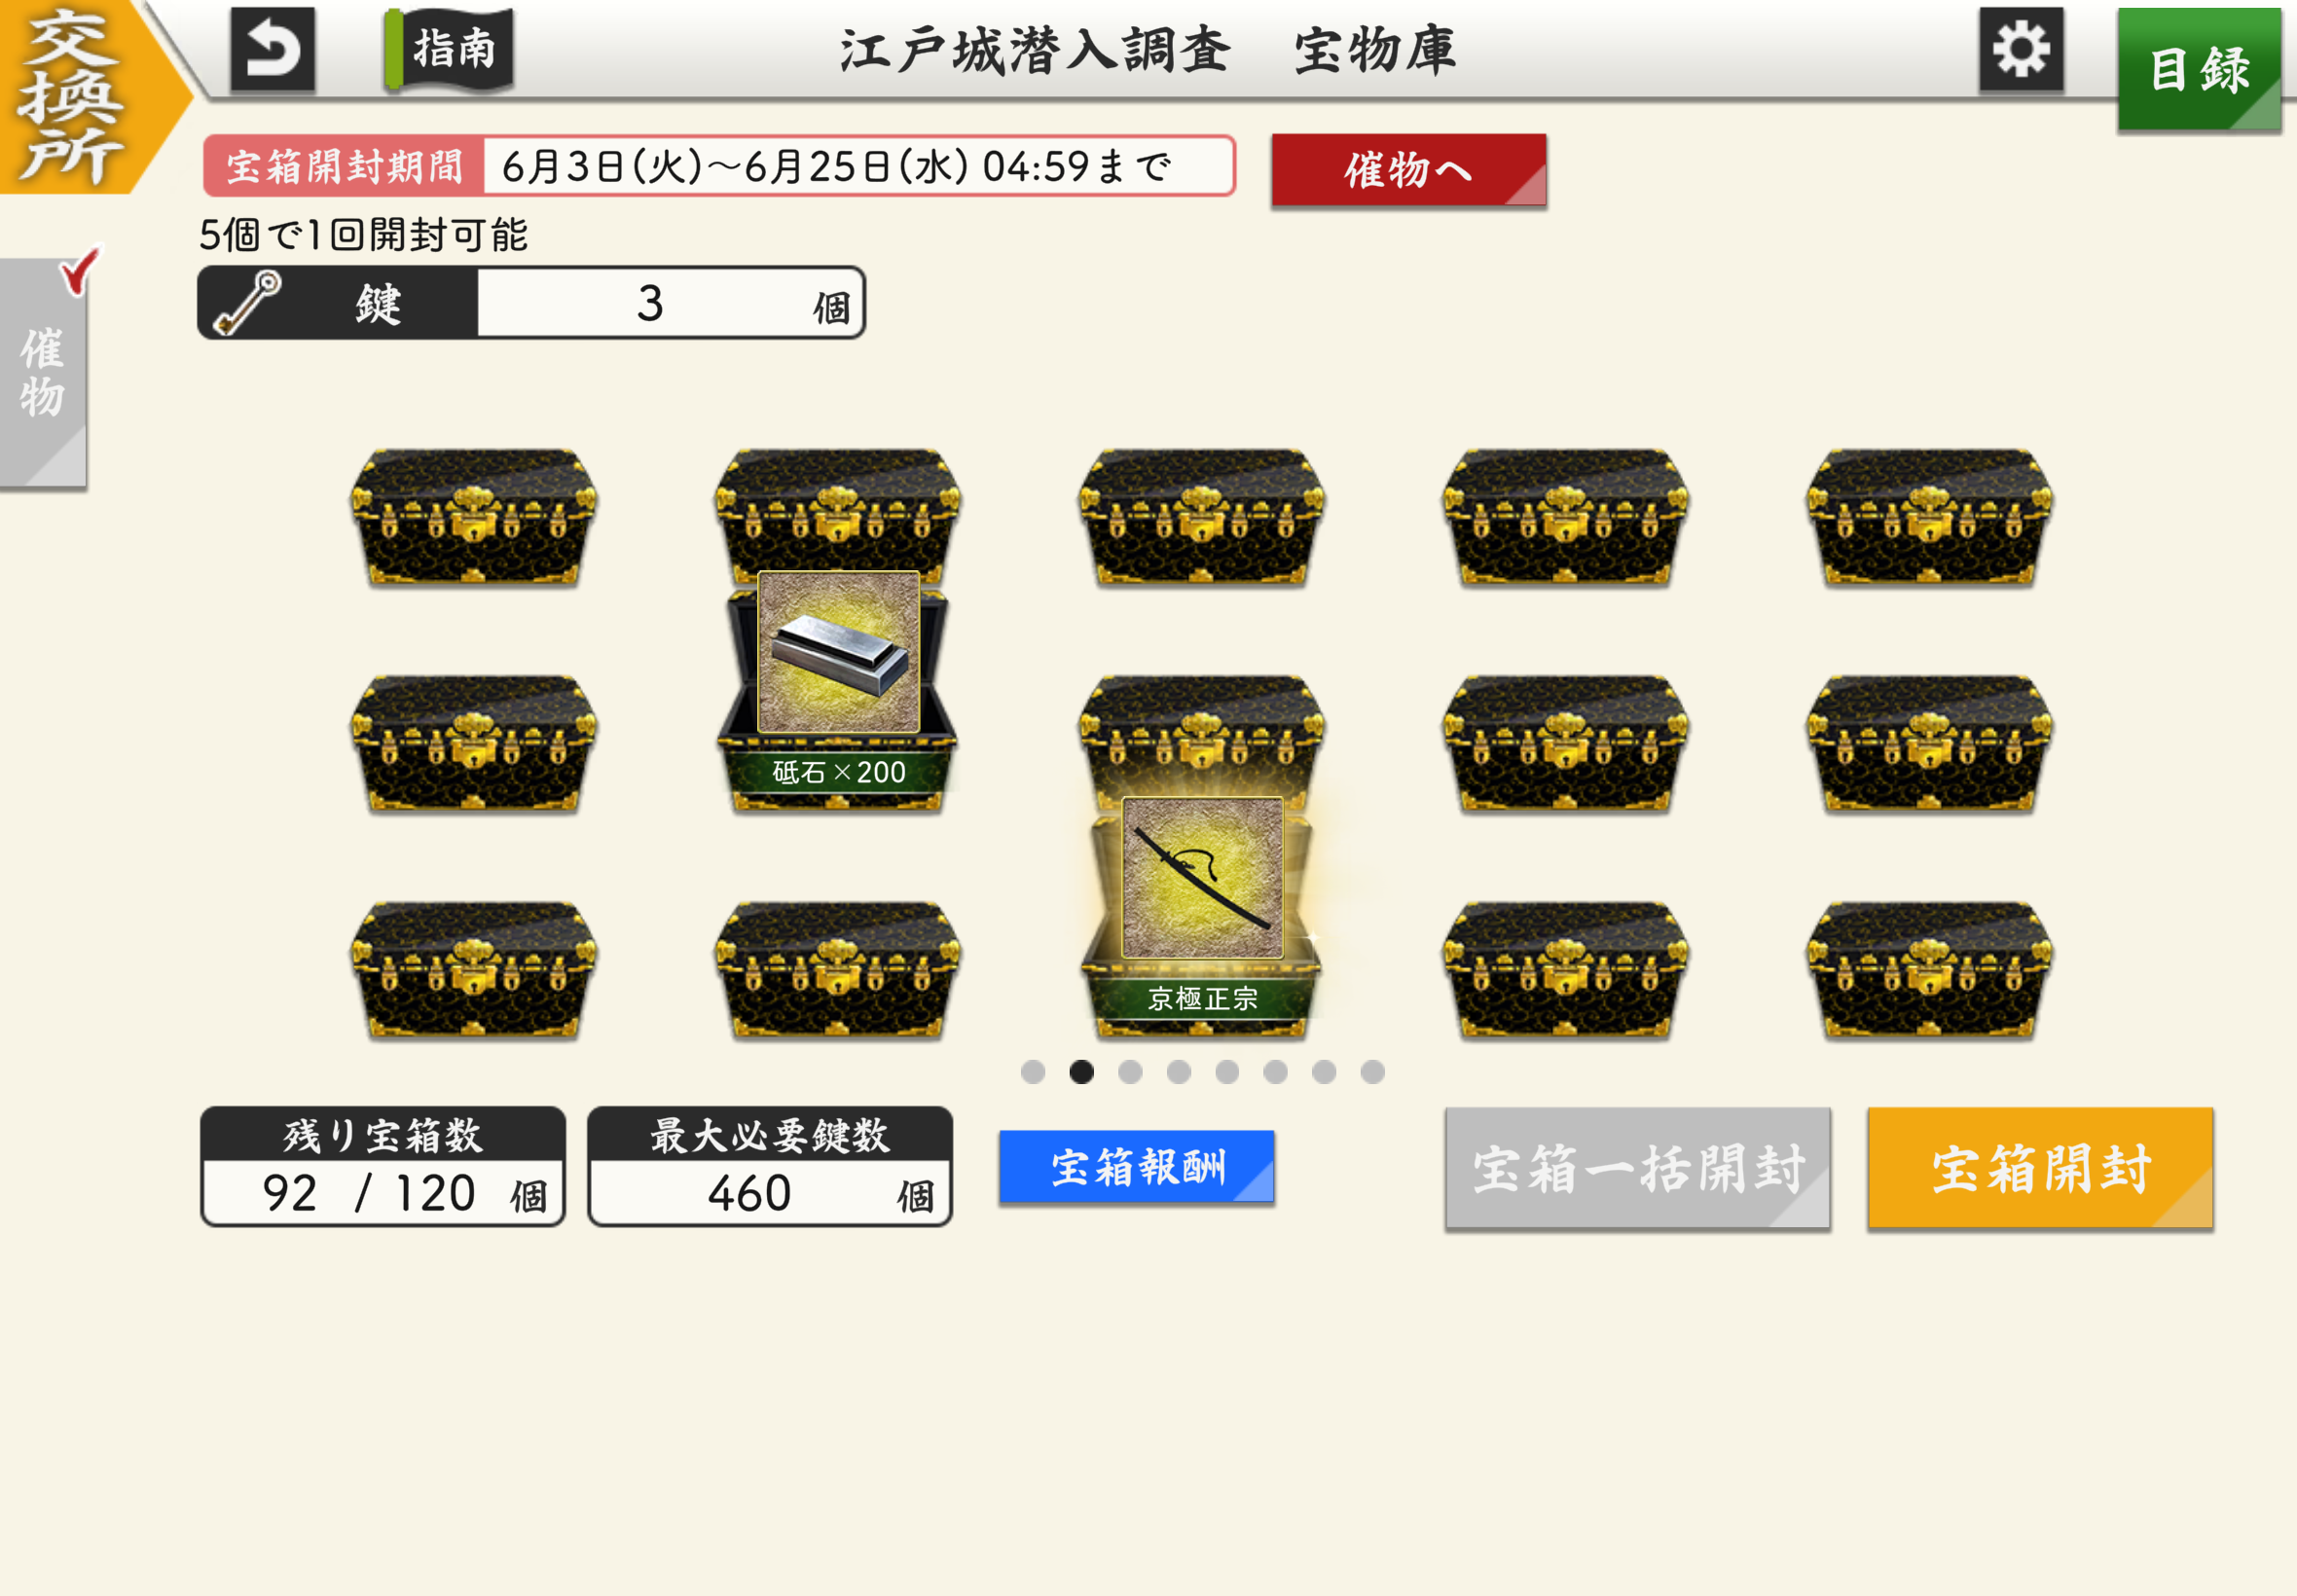The image size is (2297, 1596).
Task: Switch to the 催物 side tab
Action: [43, 372]
